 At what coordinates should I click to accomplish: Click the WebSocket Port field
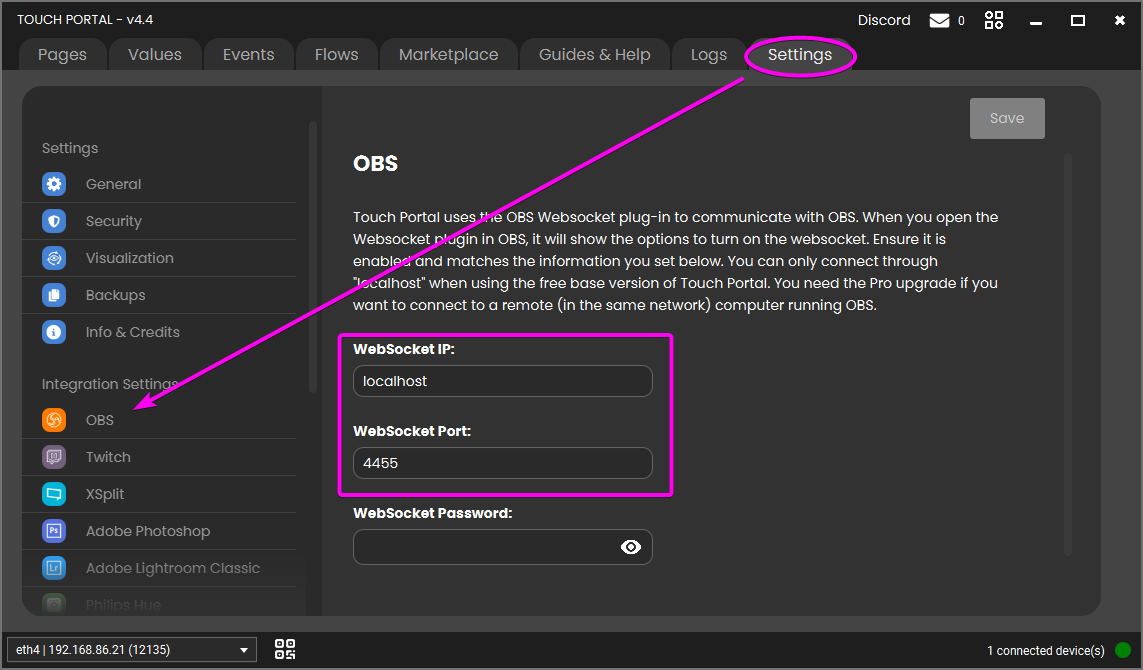[502, 463]
